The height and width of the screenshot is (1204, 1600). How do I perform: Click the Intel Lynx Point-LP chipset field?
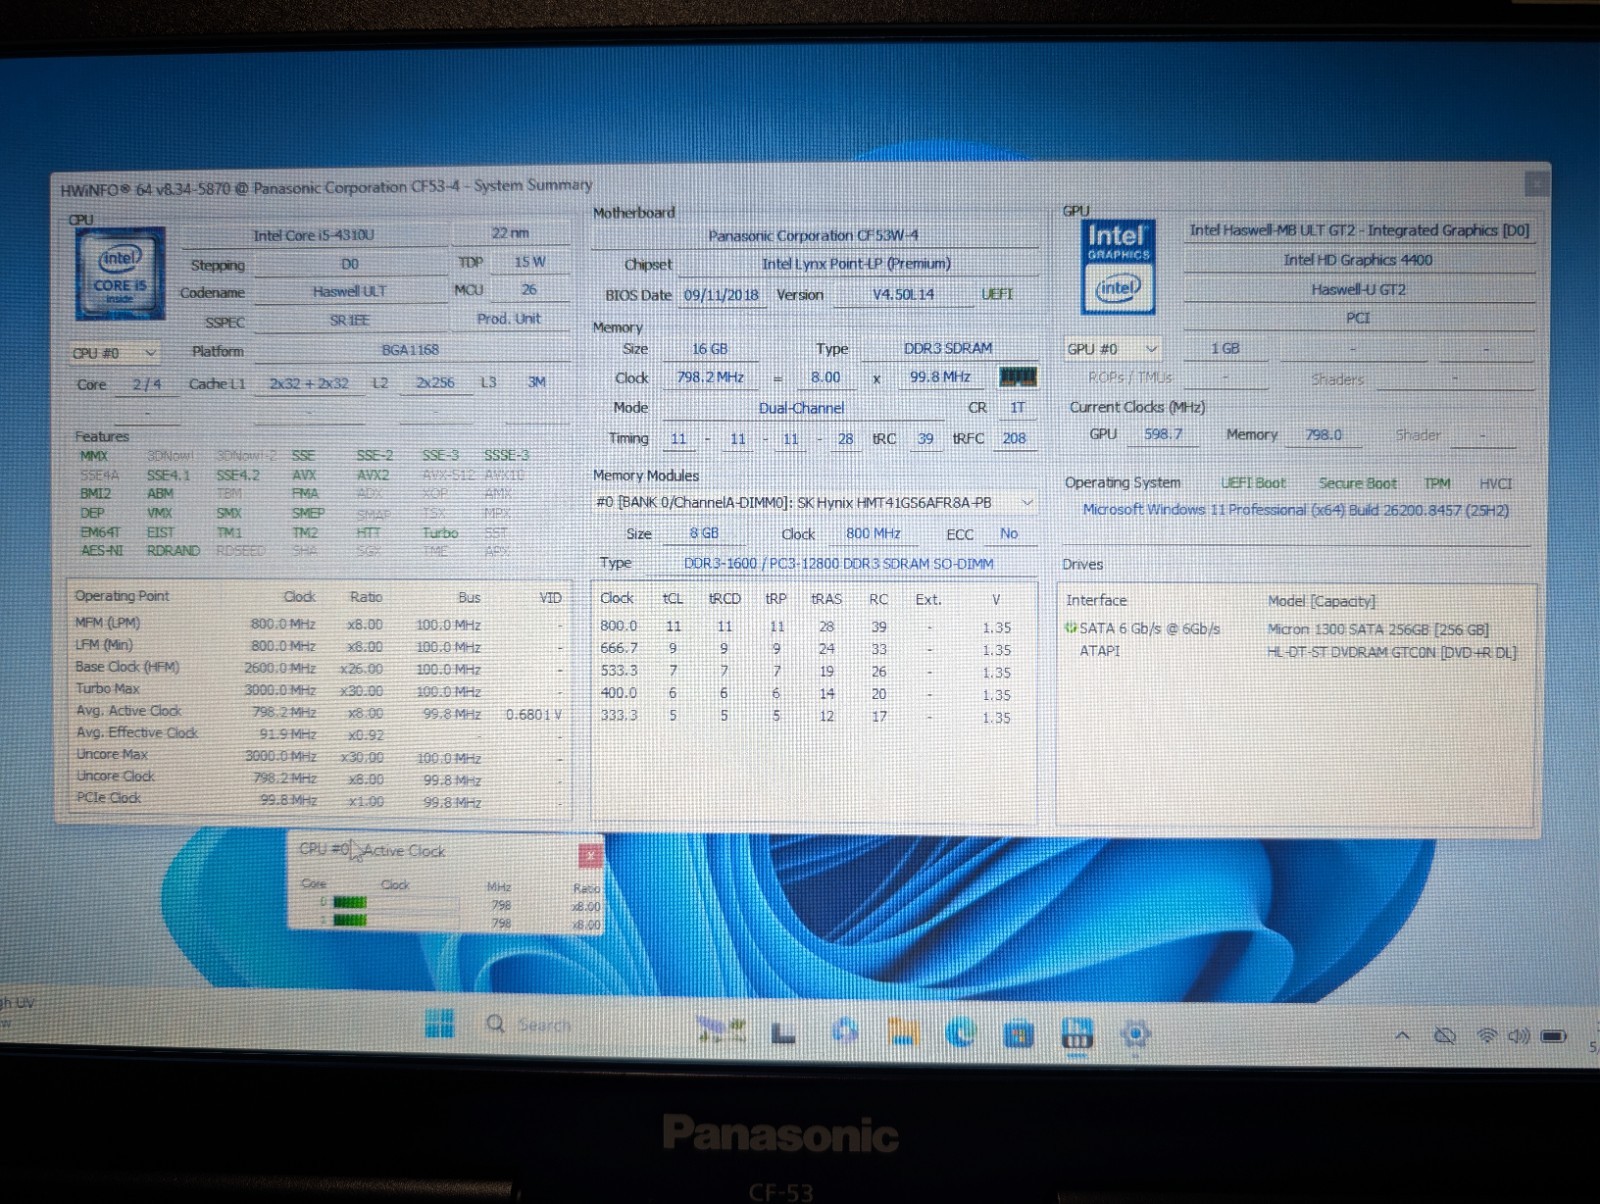click(x=856, y=264)
